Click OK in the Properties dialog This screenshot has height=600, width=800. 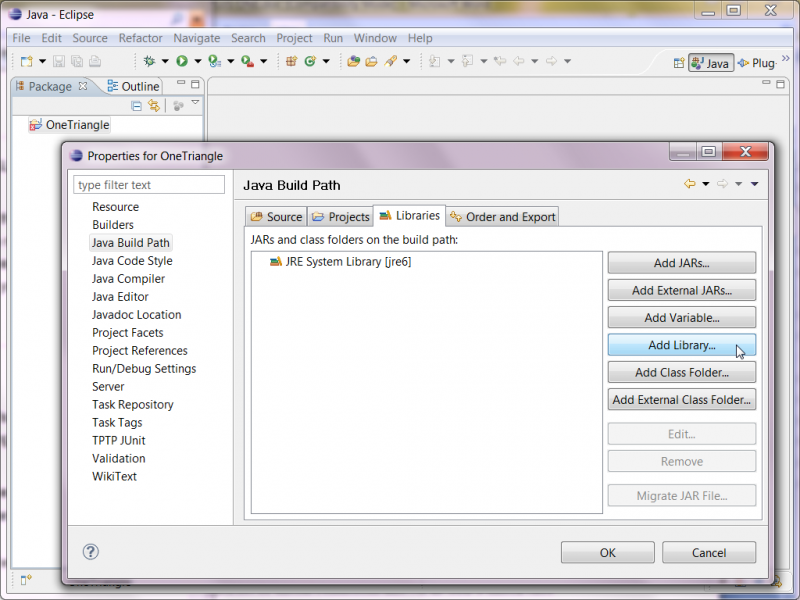[x=608, y=553]
